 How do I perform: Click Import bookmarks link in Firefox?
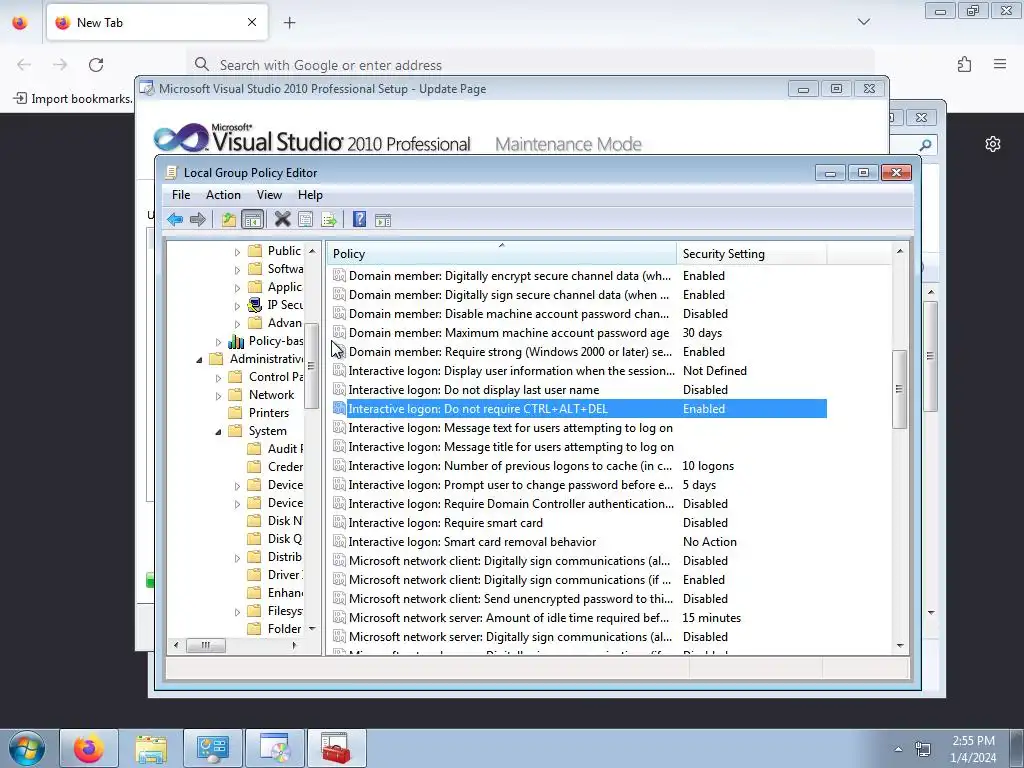[72, 99]
